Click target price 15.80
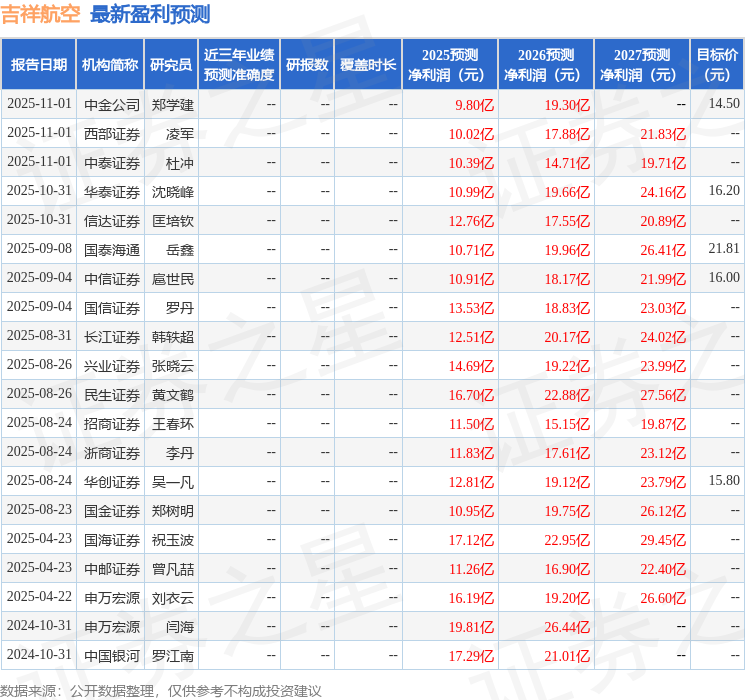 coord(724,480)
